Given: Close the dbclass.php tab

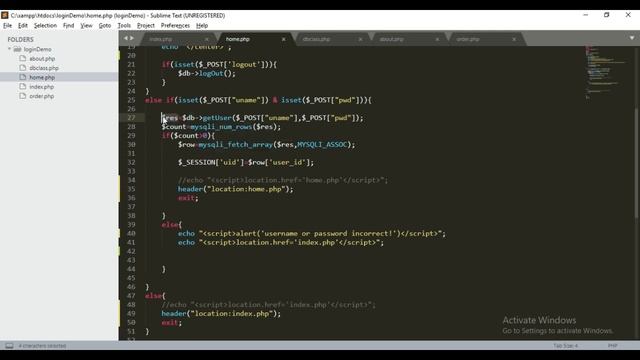Looking at the screenshot, I should [360, 39].
